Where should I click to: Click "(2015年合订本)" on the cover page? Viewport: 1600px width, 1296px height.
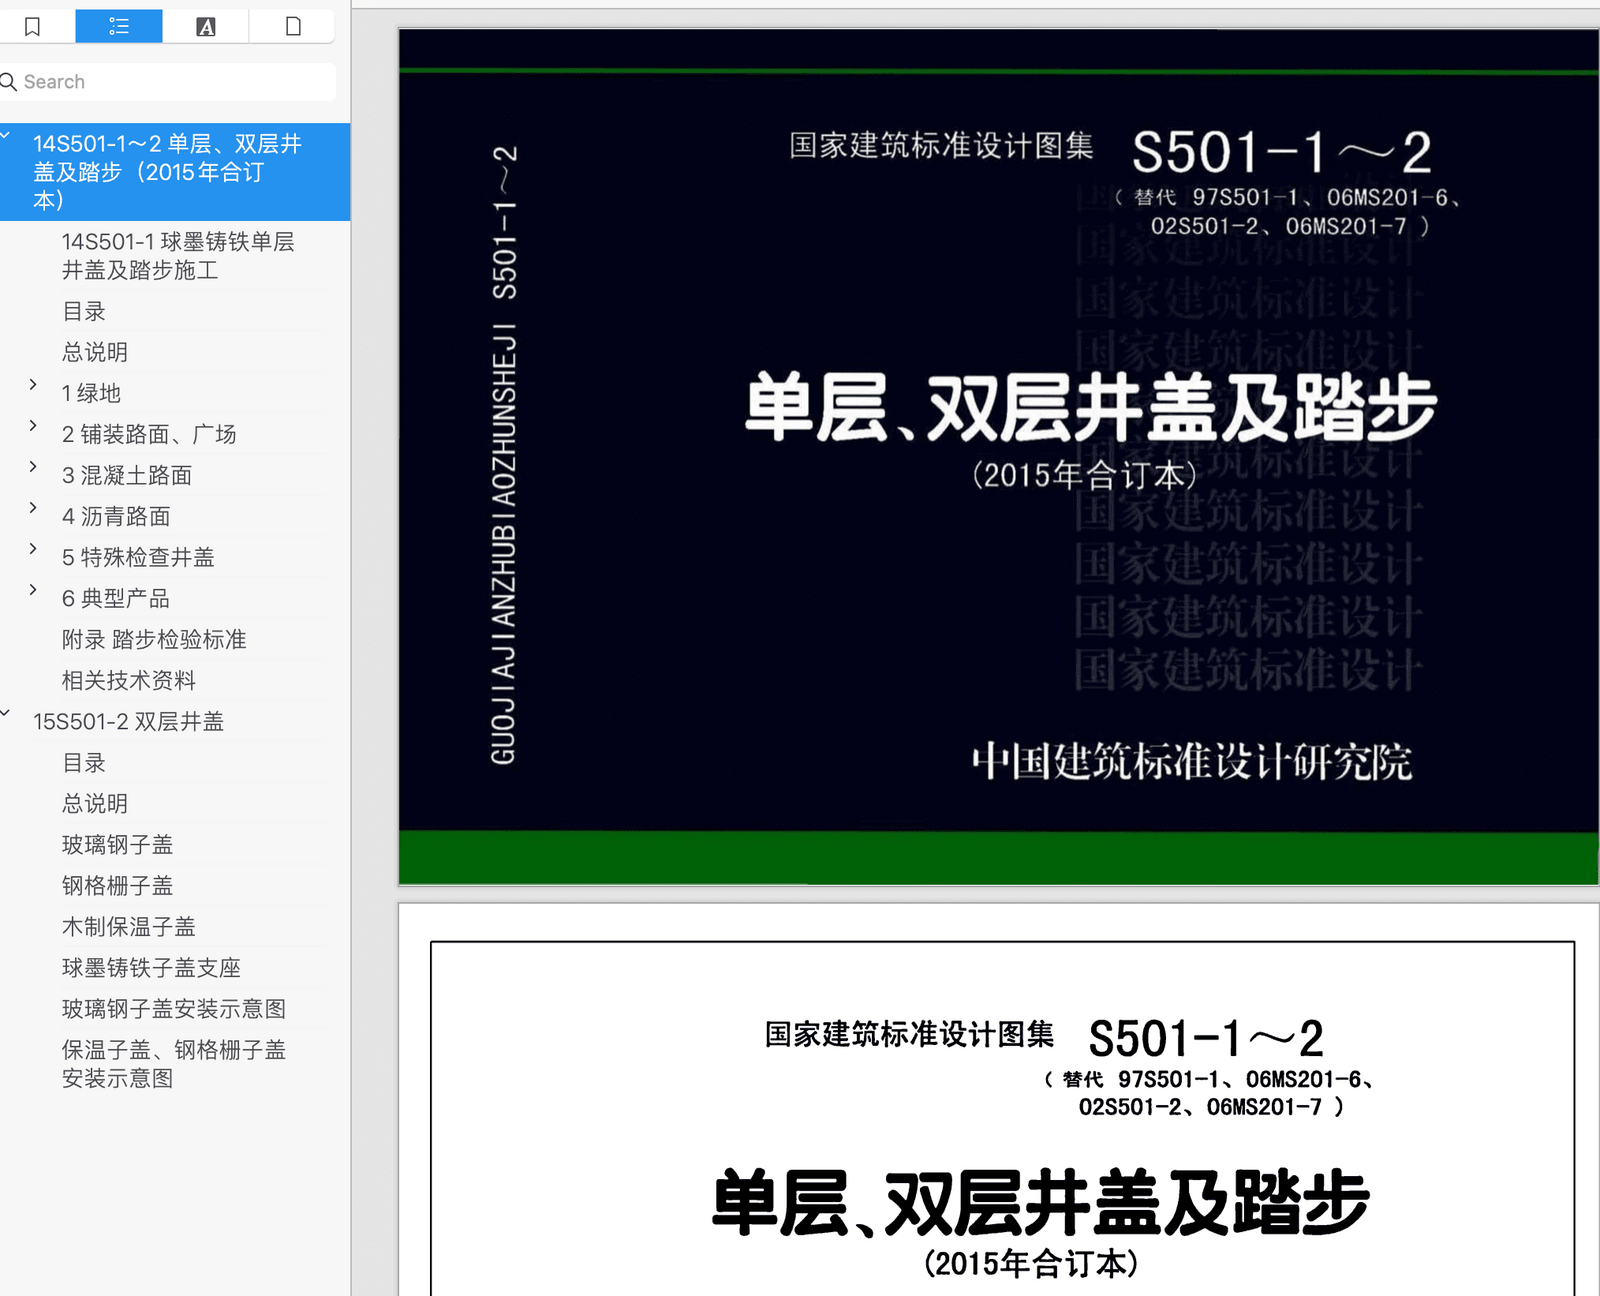[1085, 475]
